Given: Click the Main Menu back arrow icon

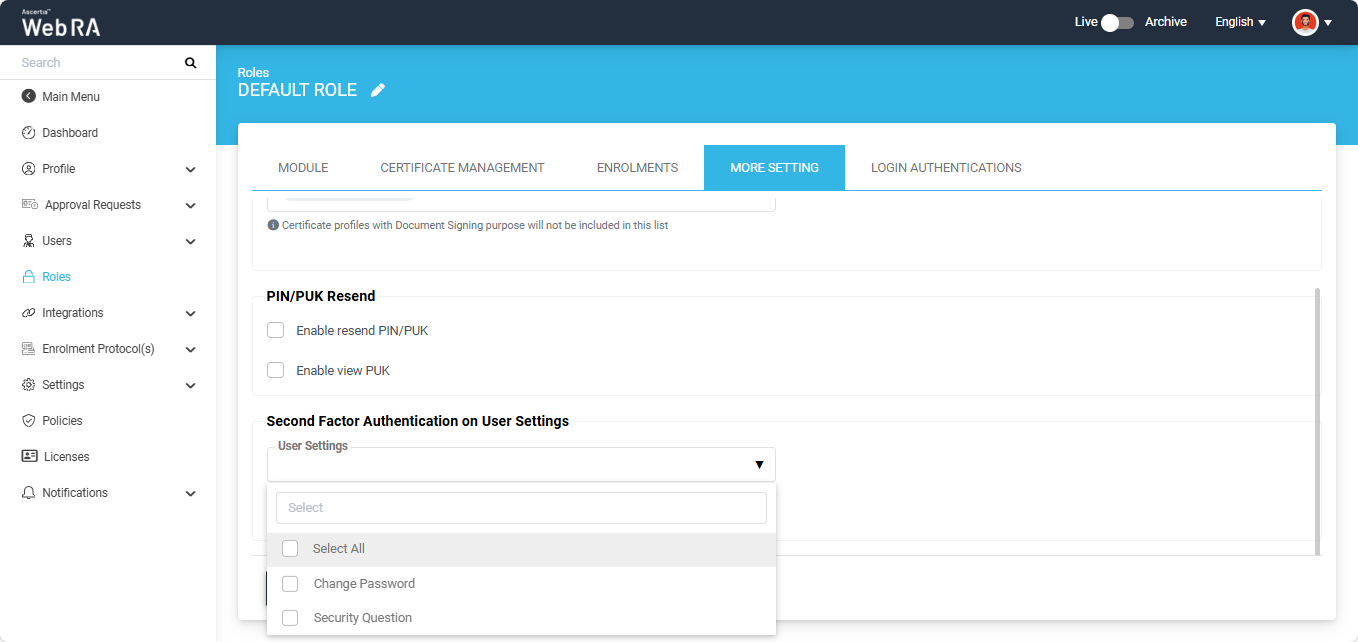Looking at the screenshot, I should coord(28,97).
